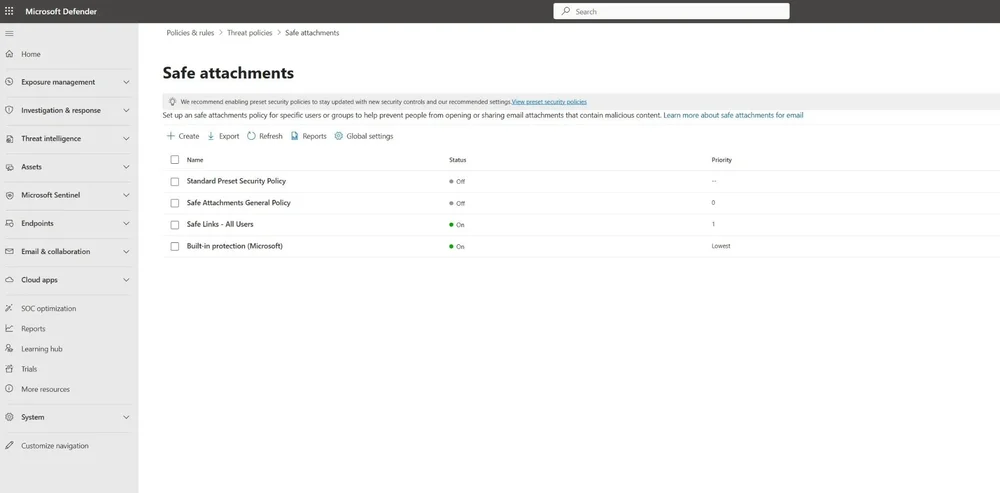This screenshot has width=1000, height=493.
Task: Click the Microsoft Sentinel icon
Action: 9,195
